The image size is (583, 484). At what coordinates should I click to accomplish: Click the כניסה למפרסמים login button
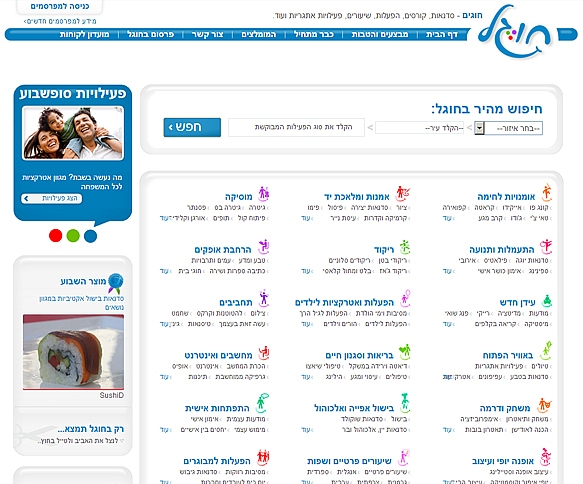[60, 6]
